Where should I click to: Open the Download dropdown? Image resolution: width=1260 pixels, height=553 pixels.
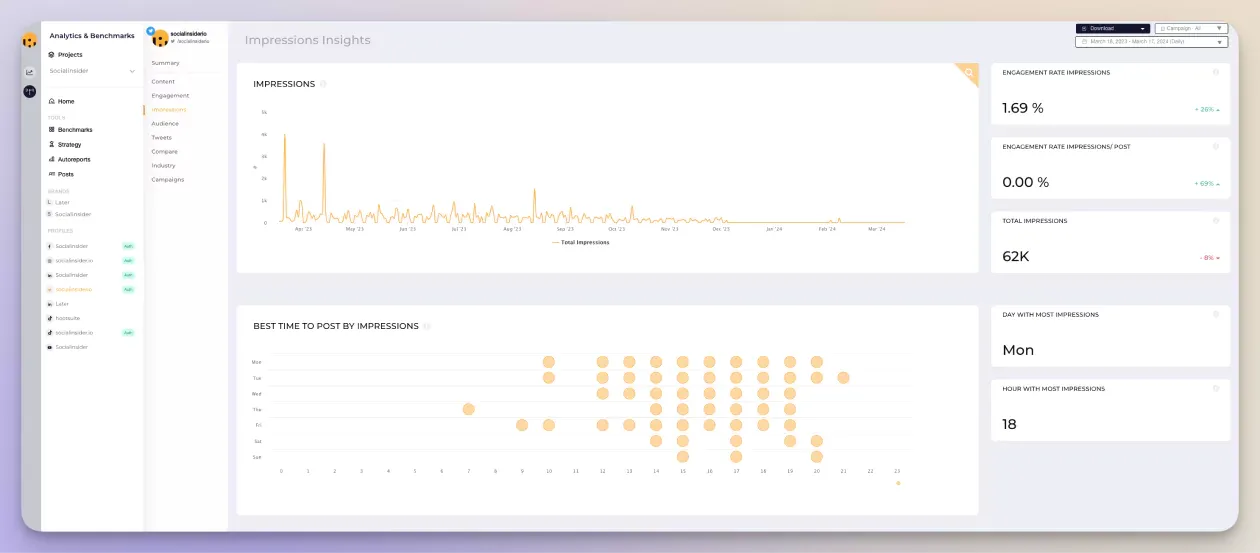[x=1113, y=29]
